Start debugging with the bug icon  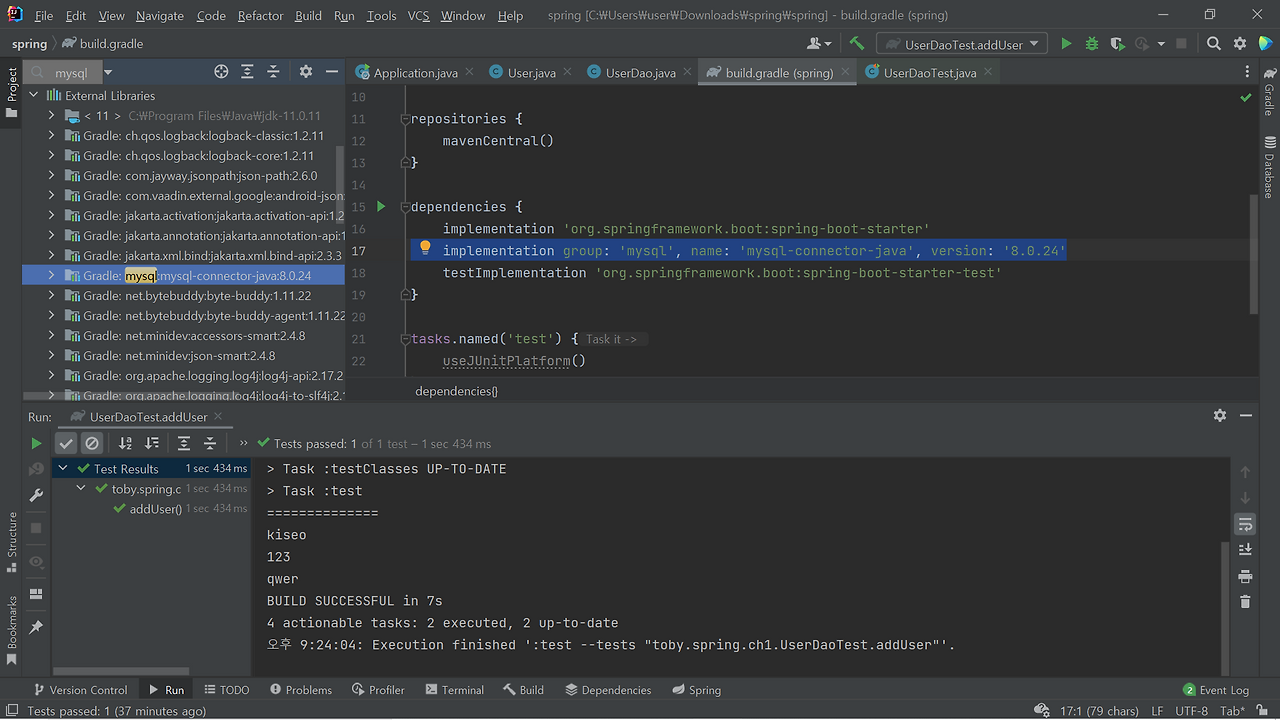[1092, 44]
